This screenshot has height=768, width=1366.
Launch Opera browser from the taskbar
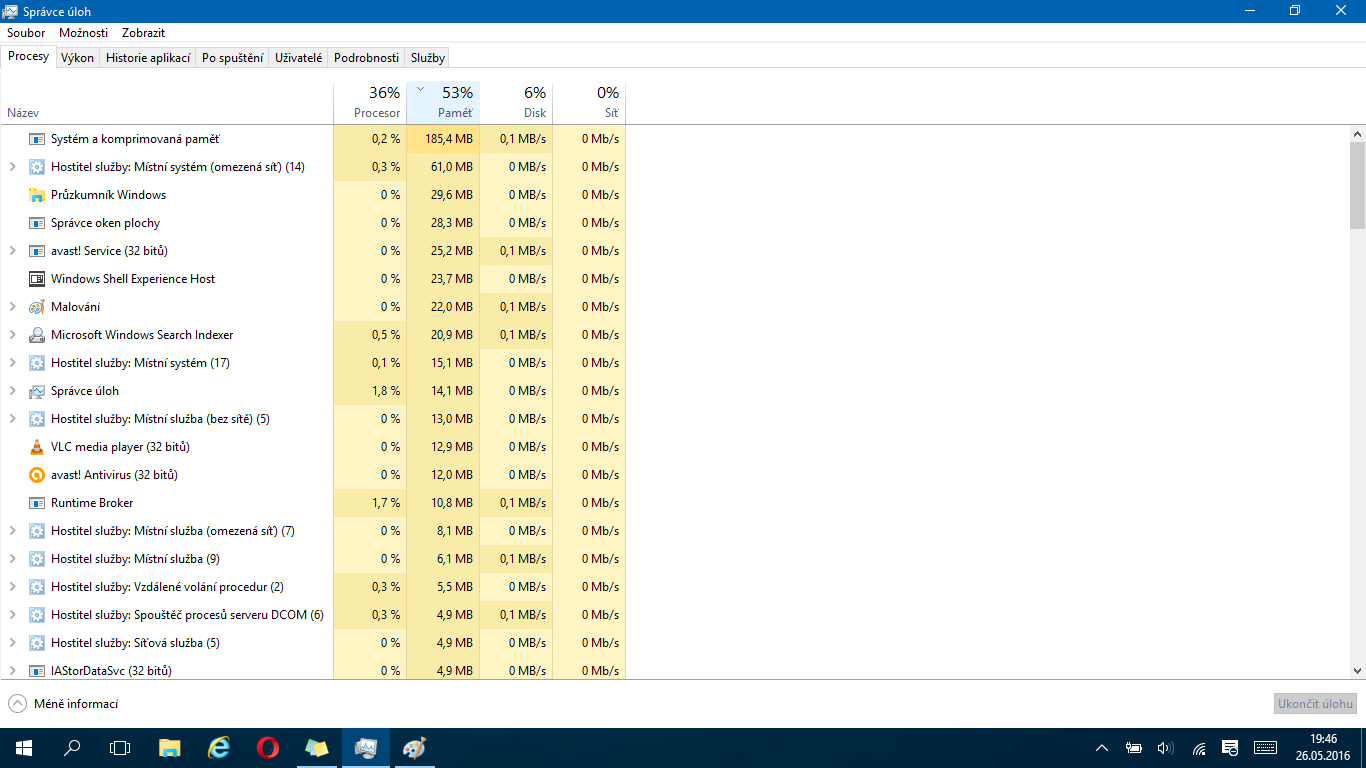click(267, 748)
